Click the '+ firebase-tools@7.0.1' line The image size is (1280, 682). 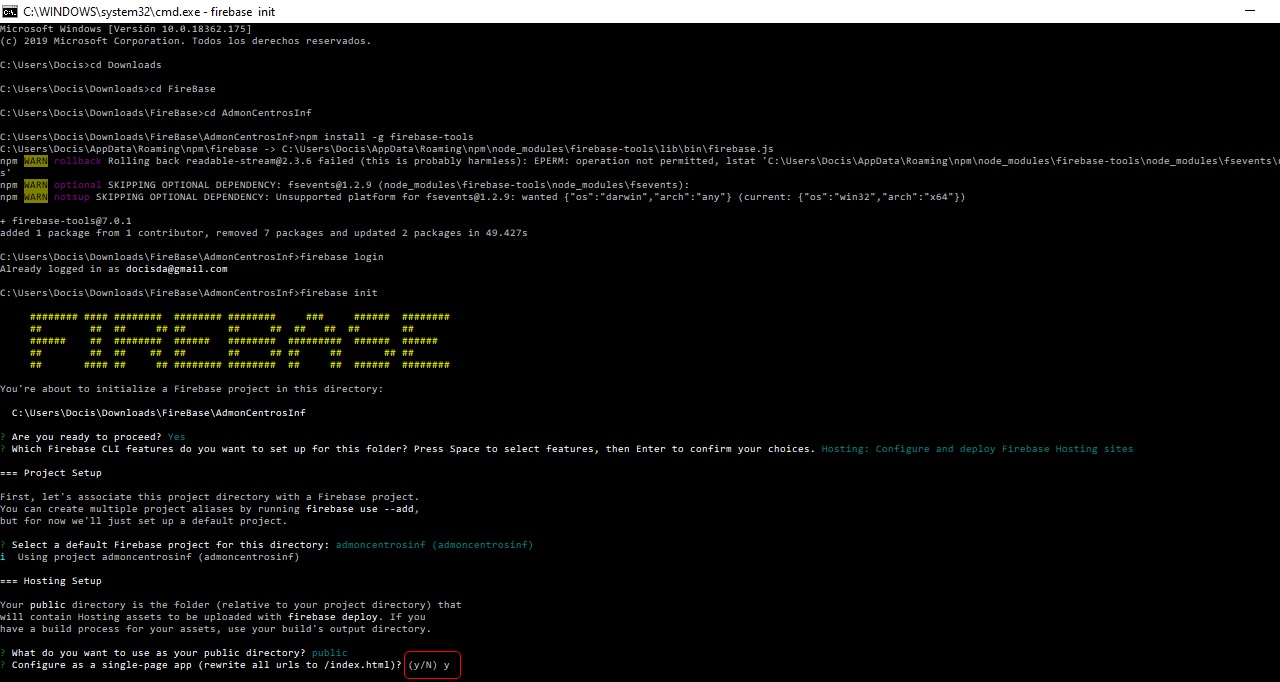(65, 221)
